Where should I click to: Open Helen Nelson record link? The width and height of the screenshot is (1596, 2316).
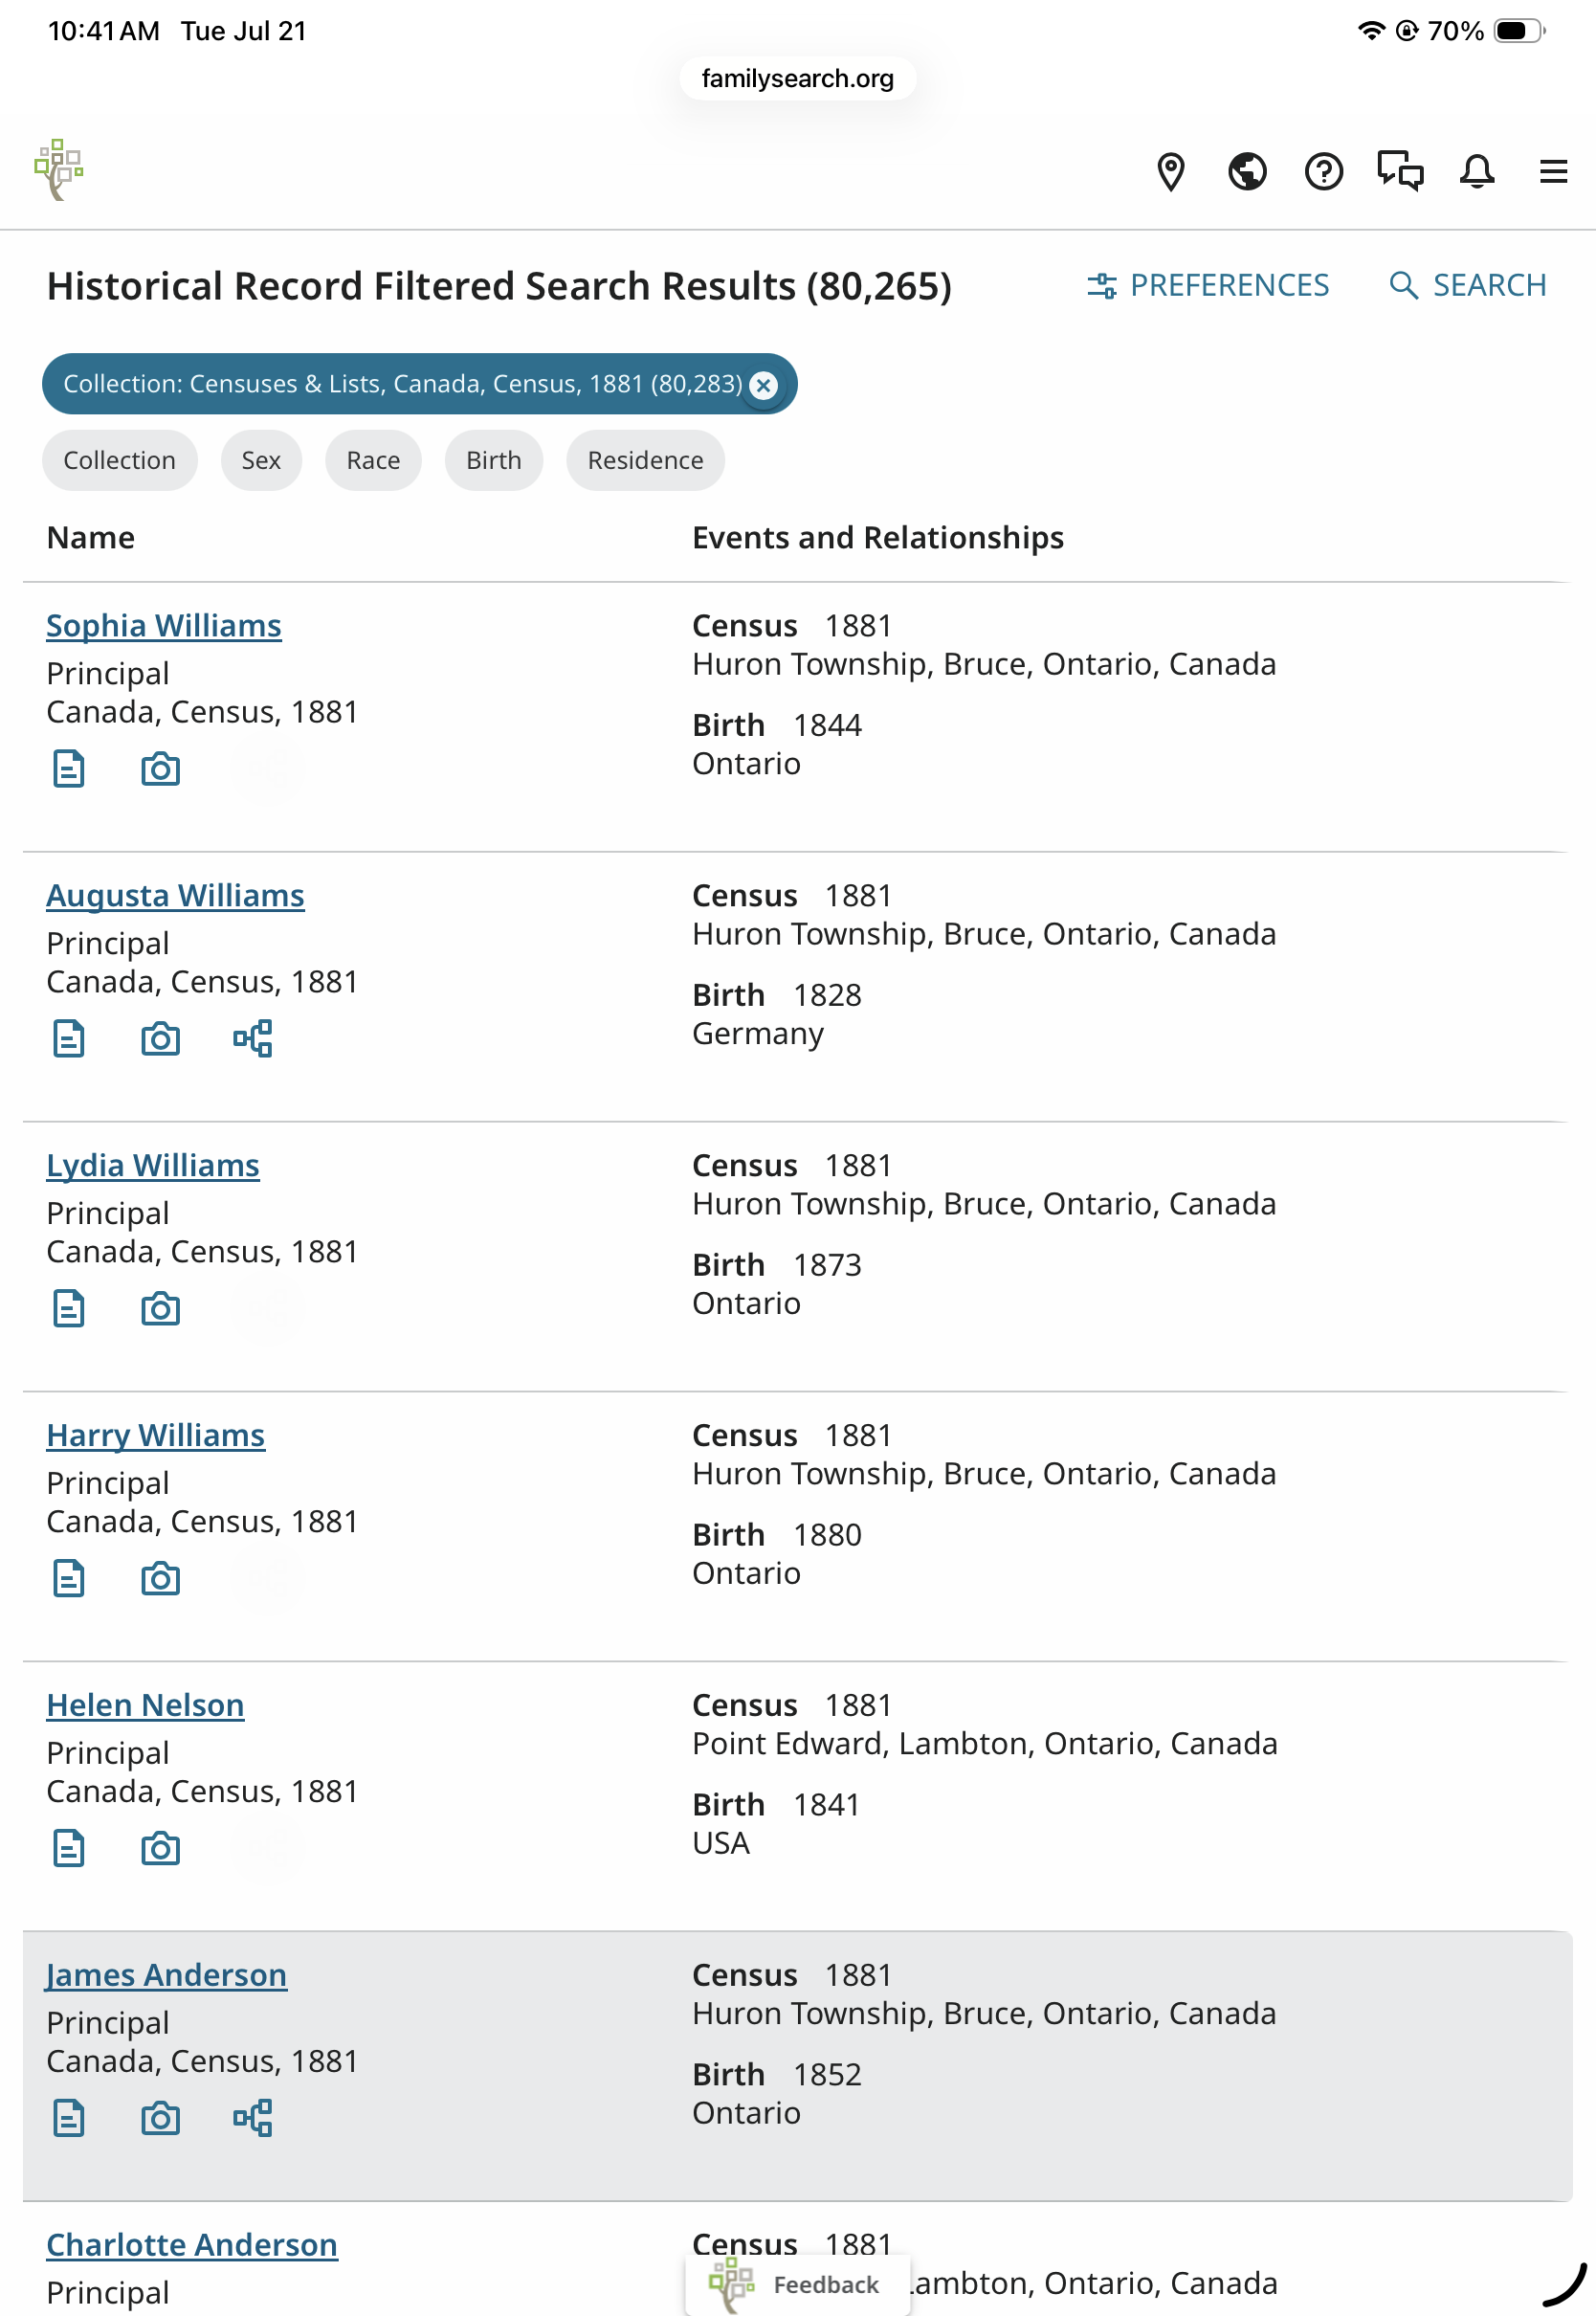145,1705
